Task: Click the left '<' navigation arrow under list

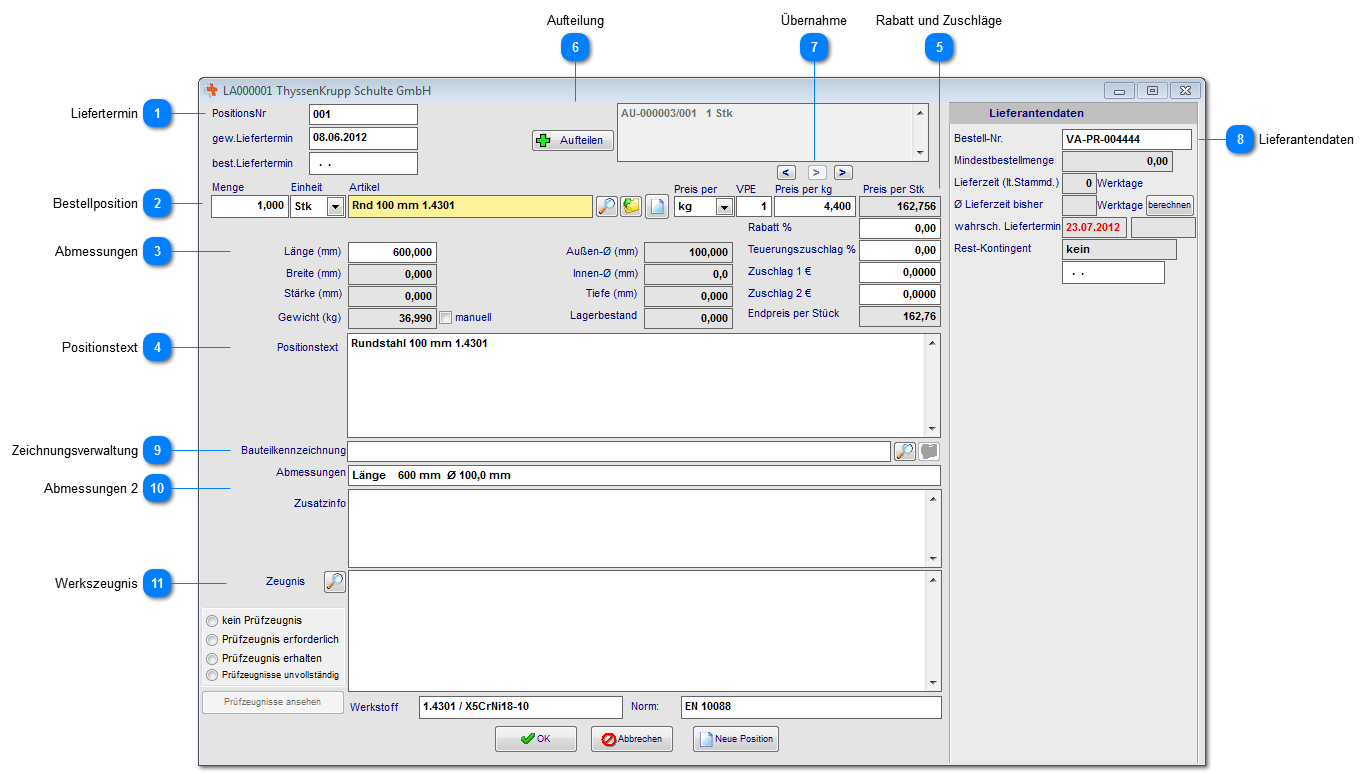Action: point(787,172)
